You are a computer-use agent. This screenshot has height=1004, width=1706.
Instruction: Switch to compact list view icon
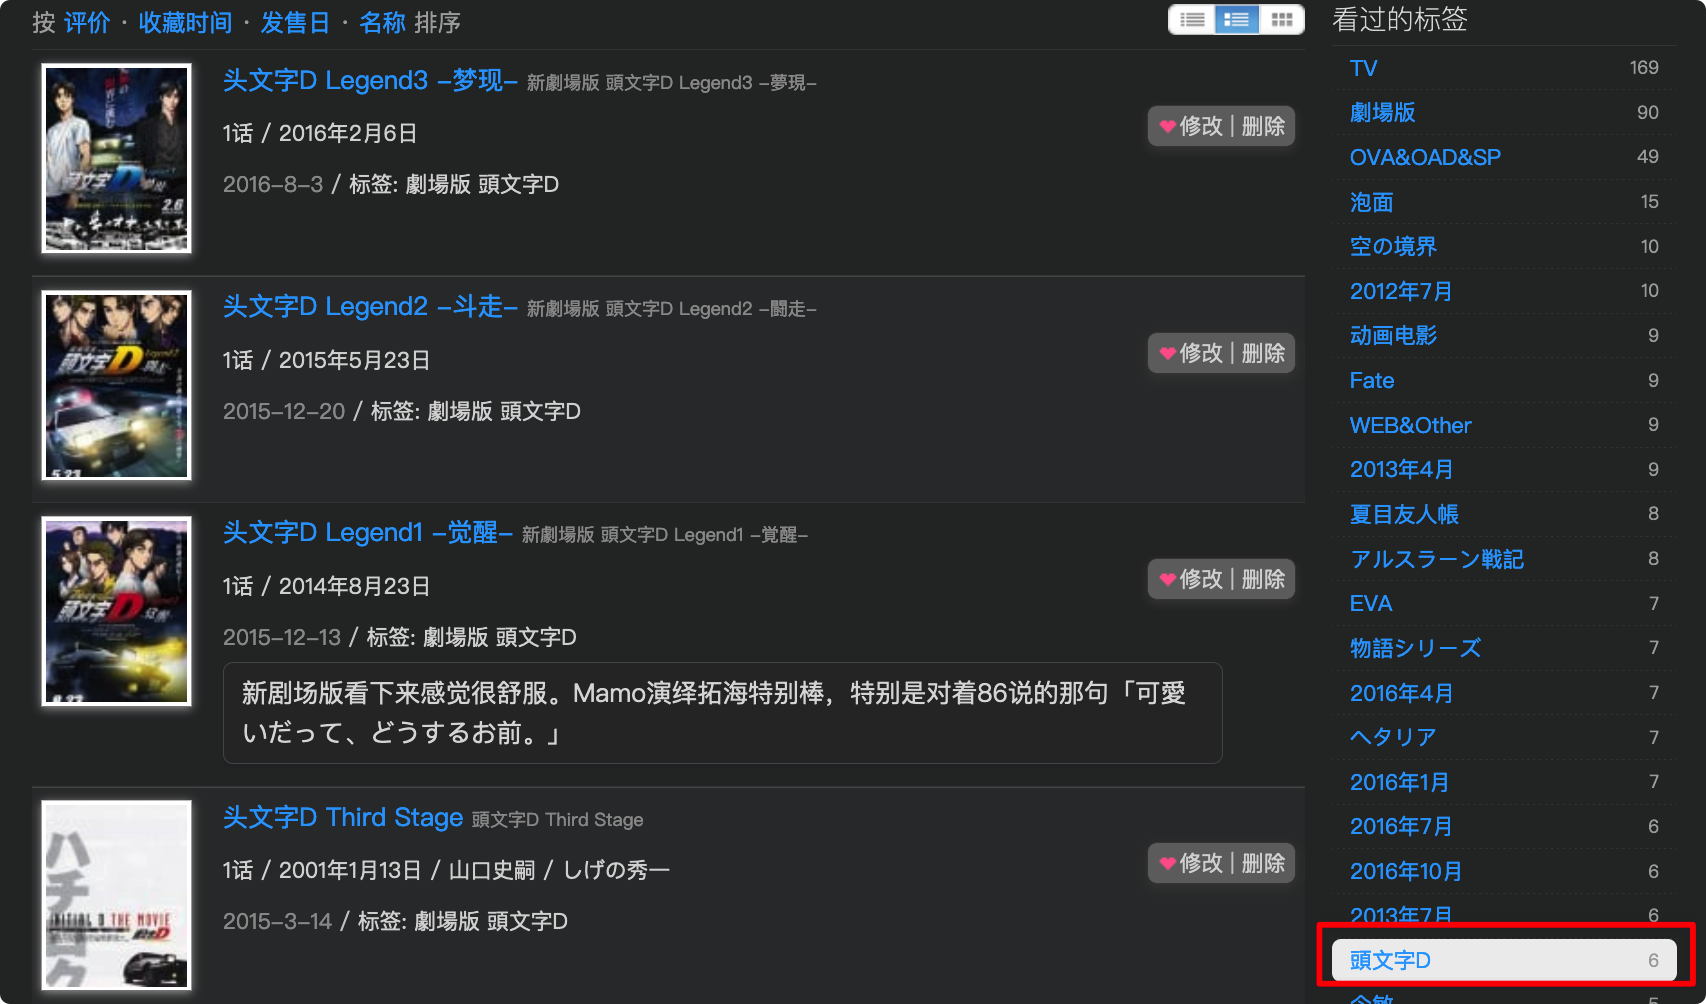point(1192,20)
